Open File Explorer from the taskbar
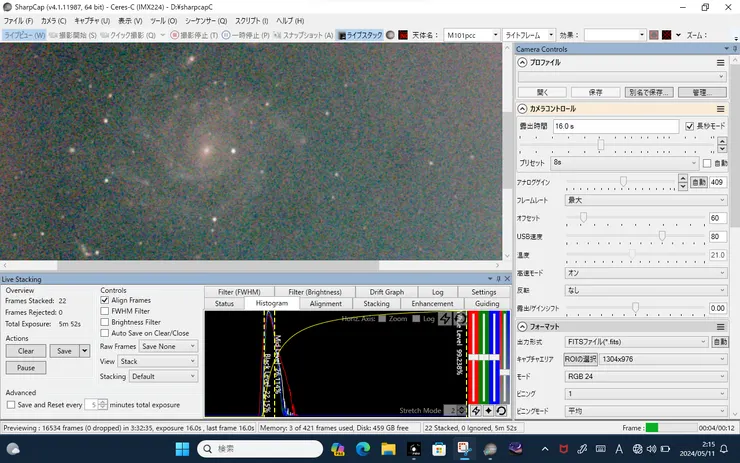This screenshot has width=740, height=463. [x=388, y=449]
